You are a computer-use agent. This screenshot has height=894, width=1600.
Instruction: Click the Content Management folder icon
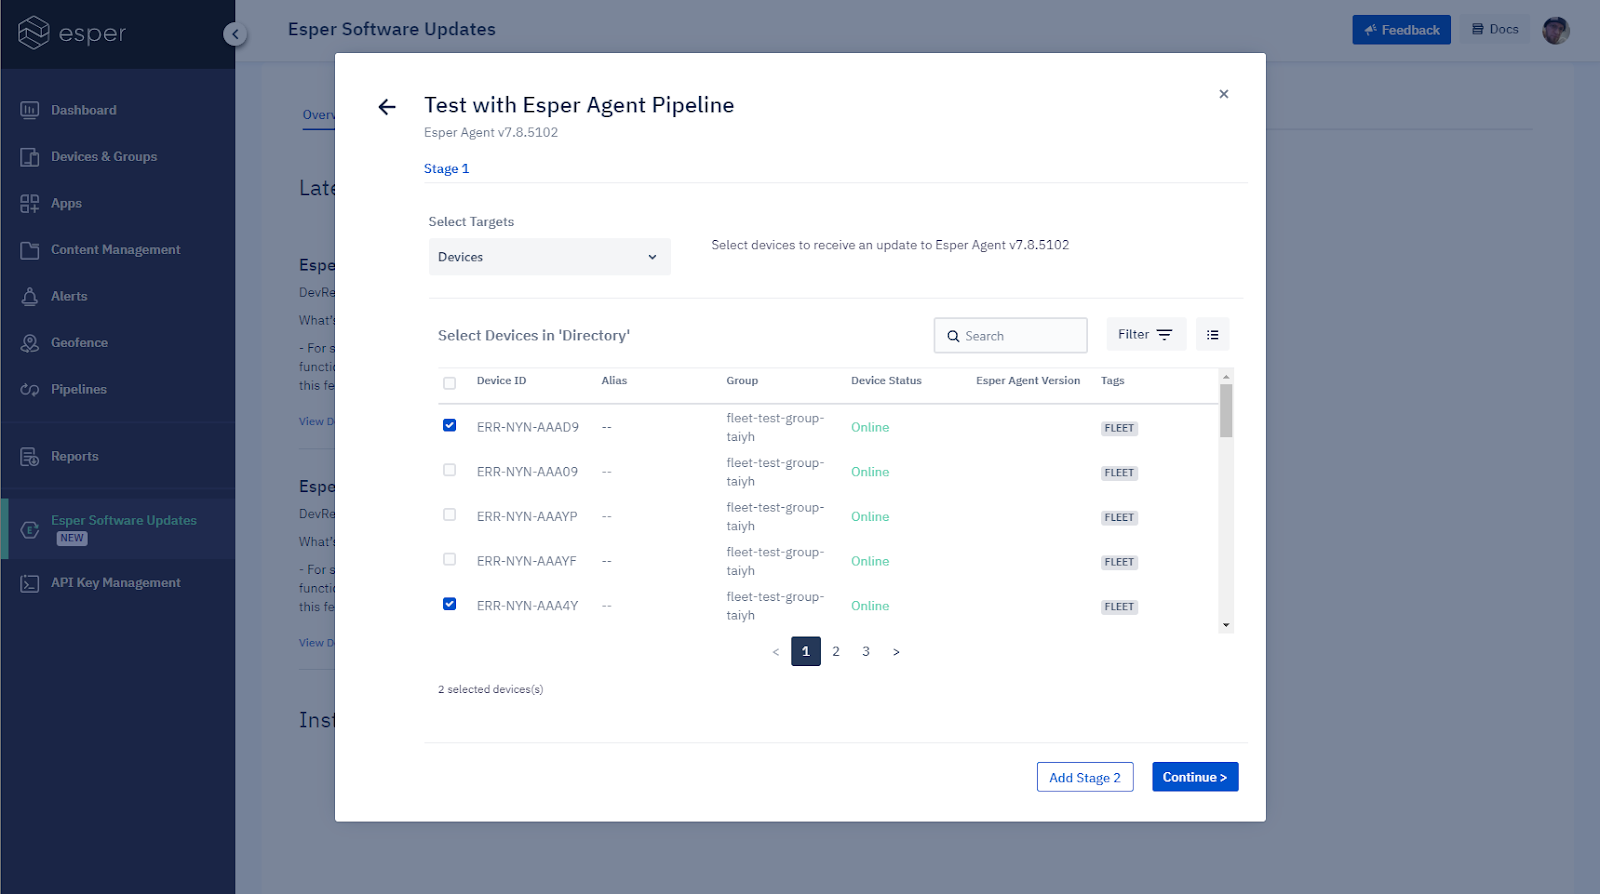(30, 250)
